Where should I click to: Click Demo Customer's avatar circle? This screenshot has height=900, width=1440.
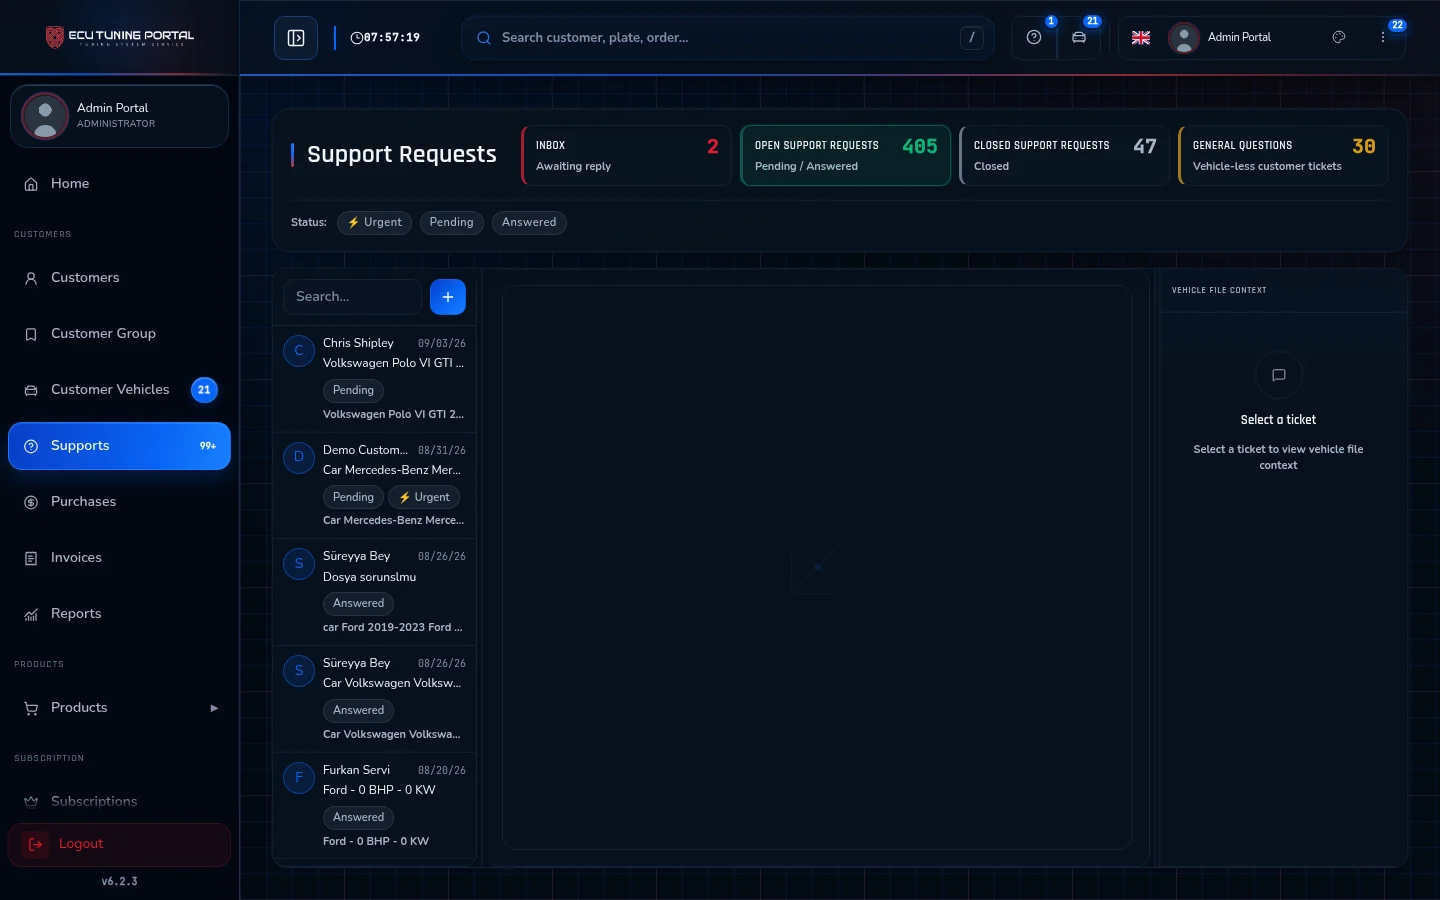[x=299, y=458]
